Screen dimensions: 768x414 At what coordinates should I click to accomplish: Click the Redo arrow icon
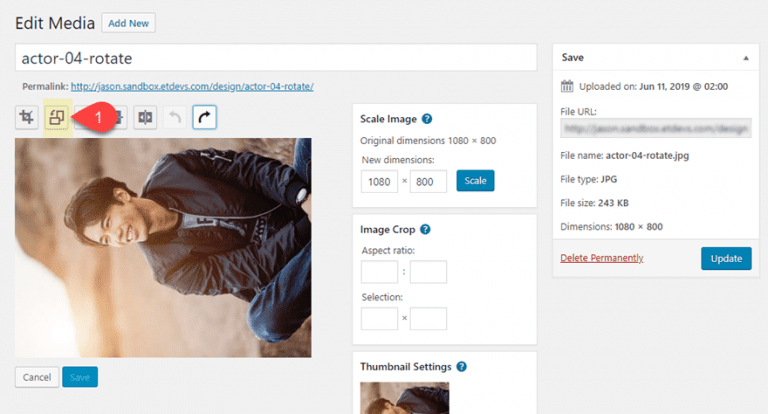[x=204, y=117]
